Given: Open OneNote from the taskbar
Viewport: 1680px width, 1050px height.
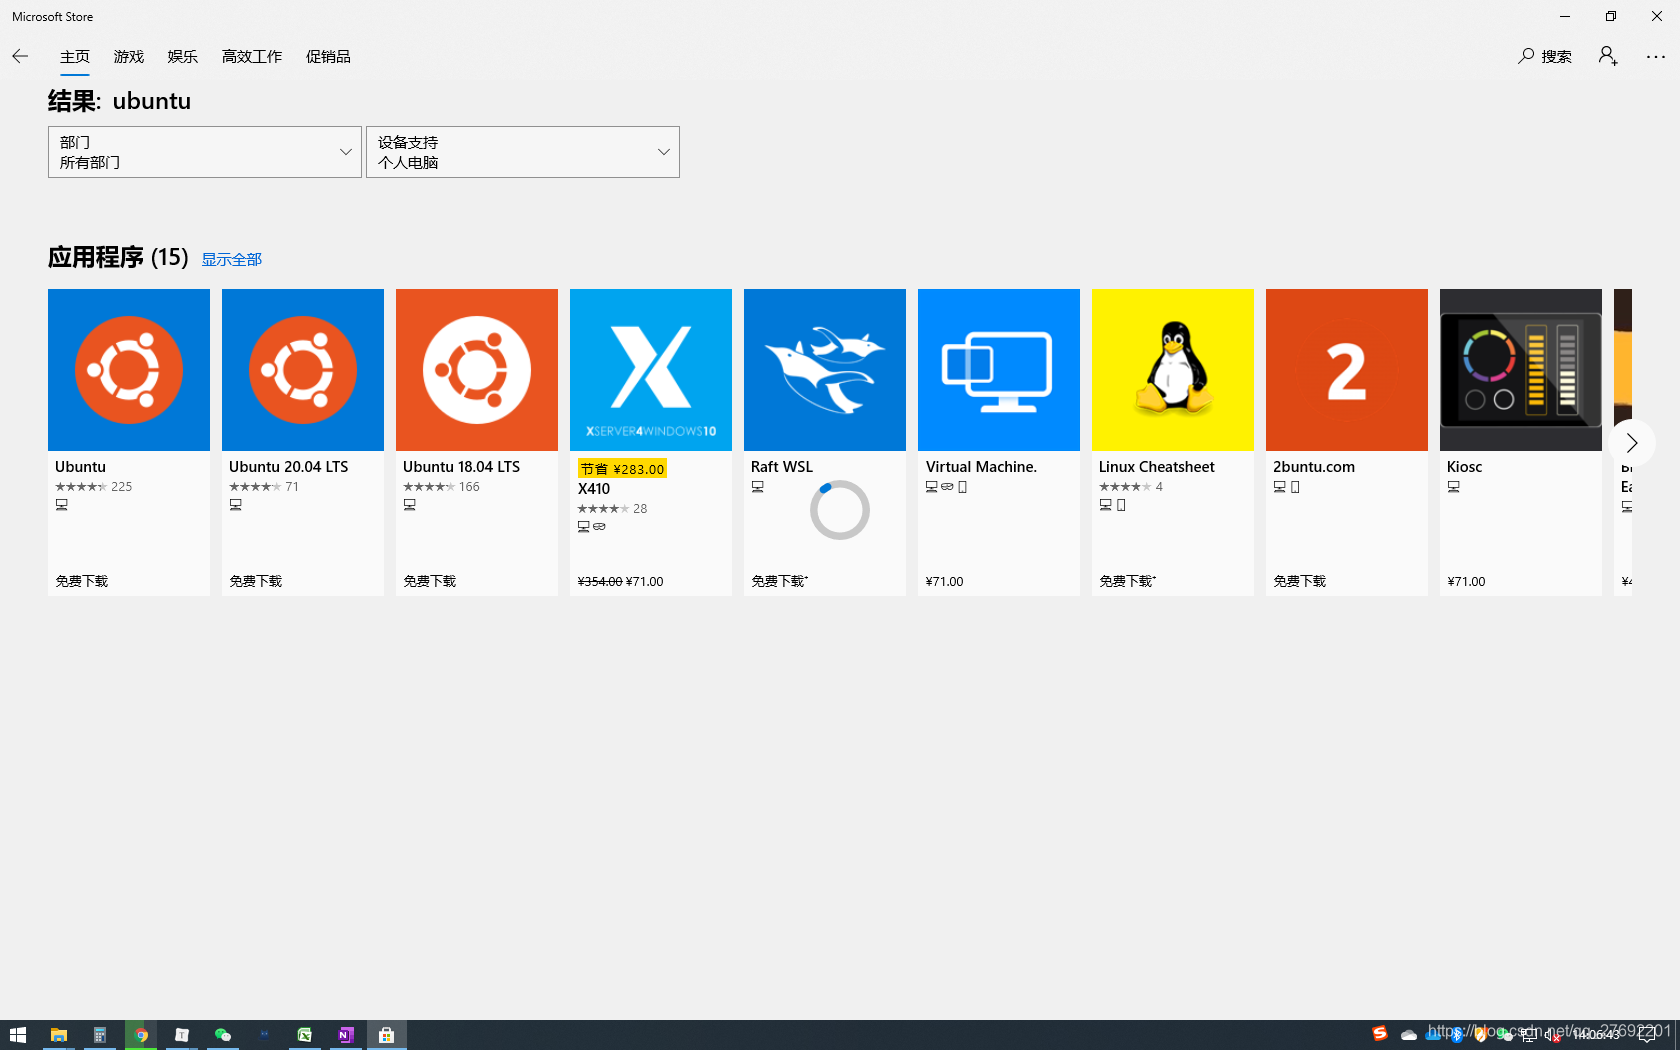Looking at the screenshot, I should [346, 1035].
